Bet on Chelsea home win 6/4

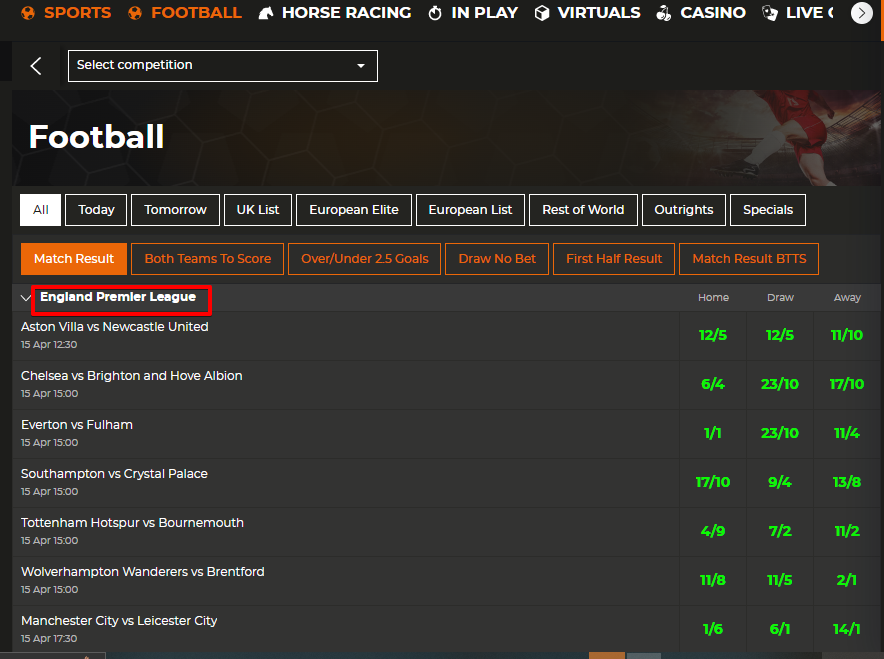(713, 384)
